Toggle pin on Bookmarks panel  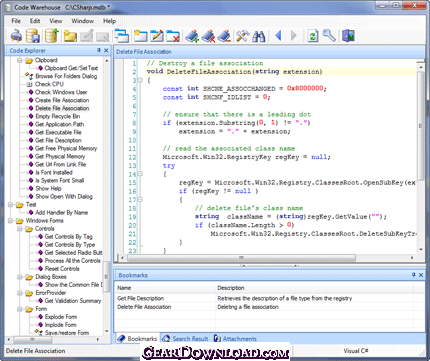[x=413, y=275]
